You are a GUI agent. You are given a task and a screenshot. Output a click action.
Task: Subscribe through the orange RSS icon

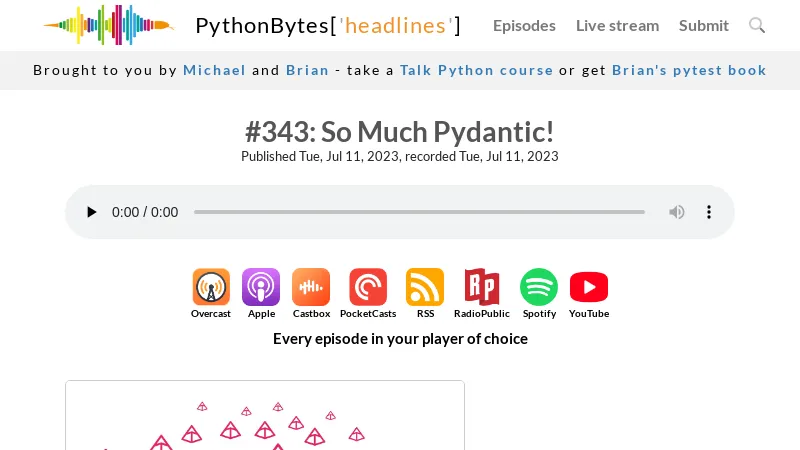pyautogui.click(x=425, y=287)
